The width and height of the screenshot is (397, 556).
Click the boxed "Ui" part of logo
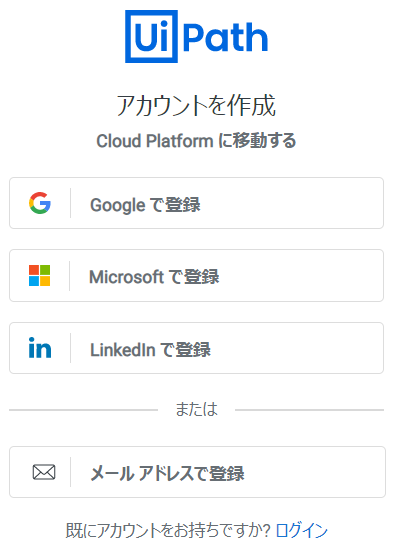click(151, 37)
